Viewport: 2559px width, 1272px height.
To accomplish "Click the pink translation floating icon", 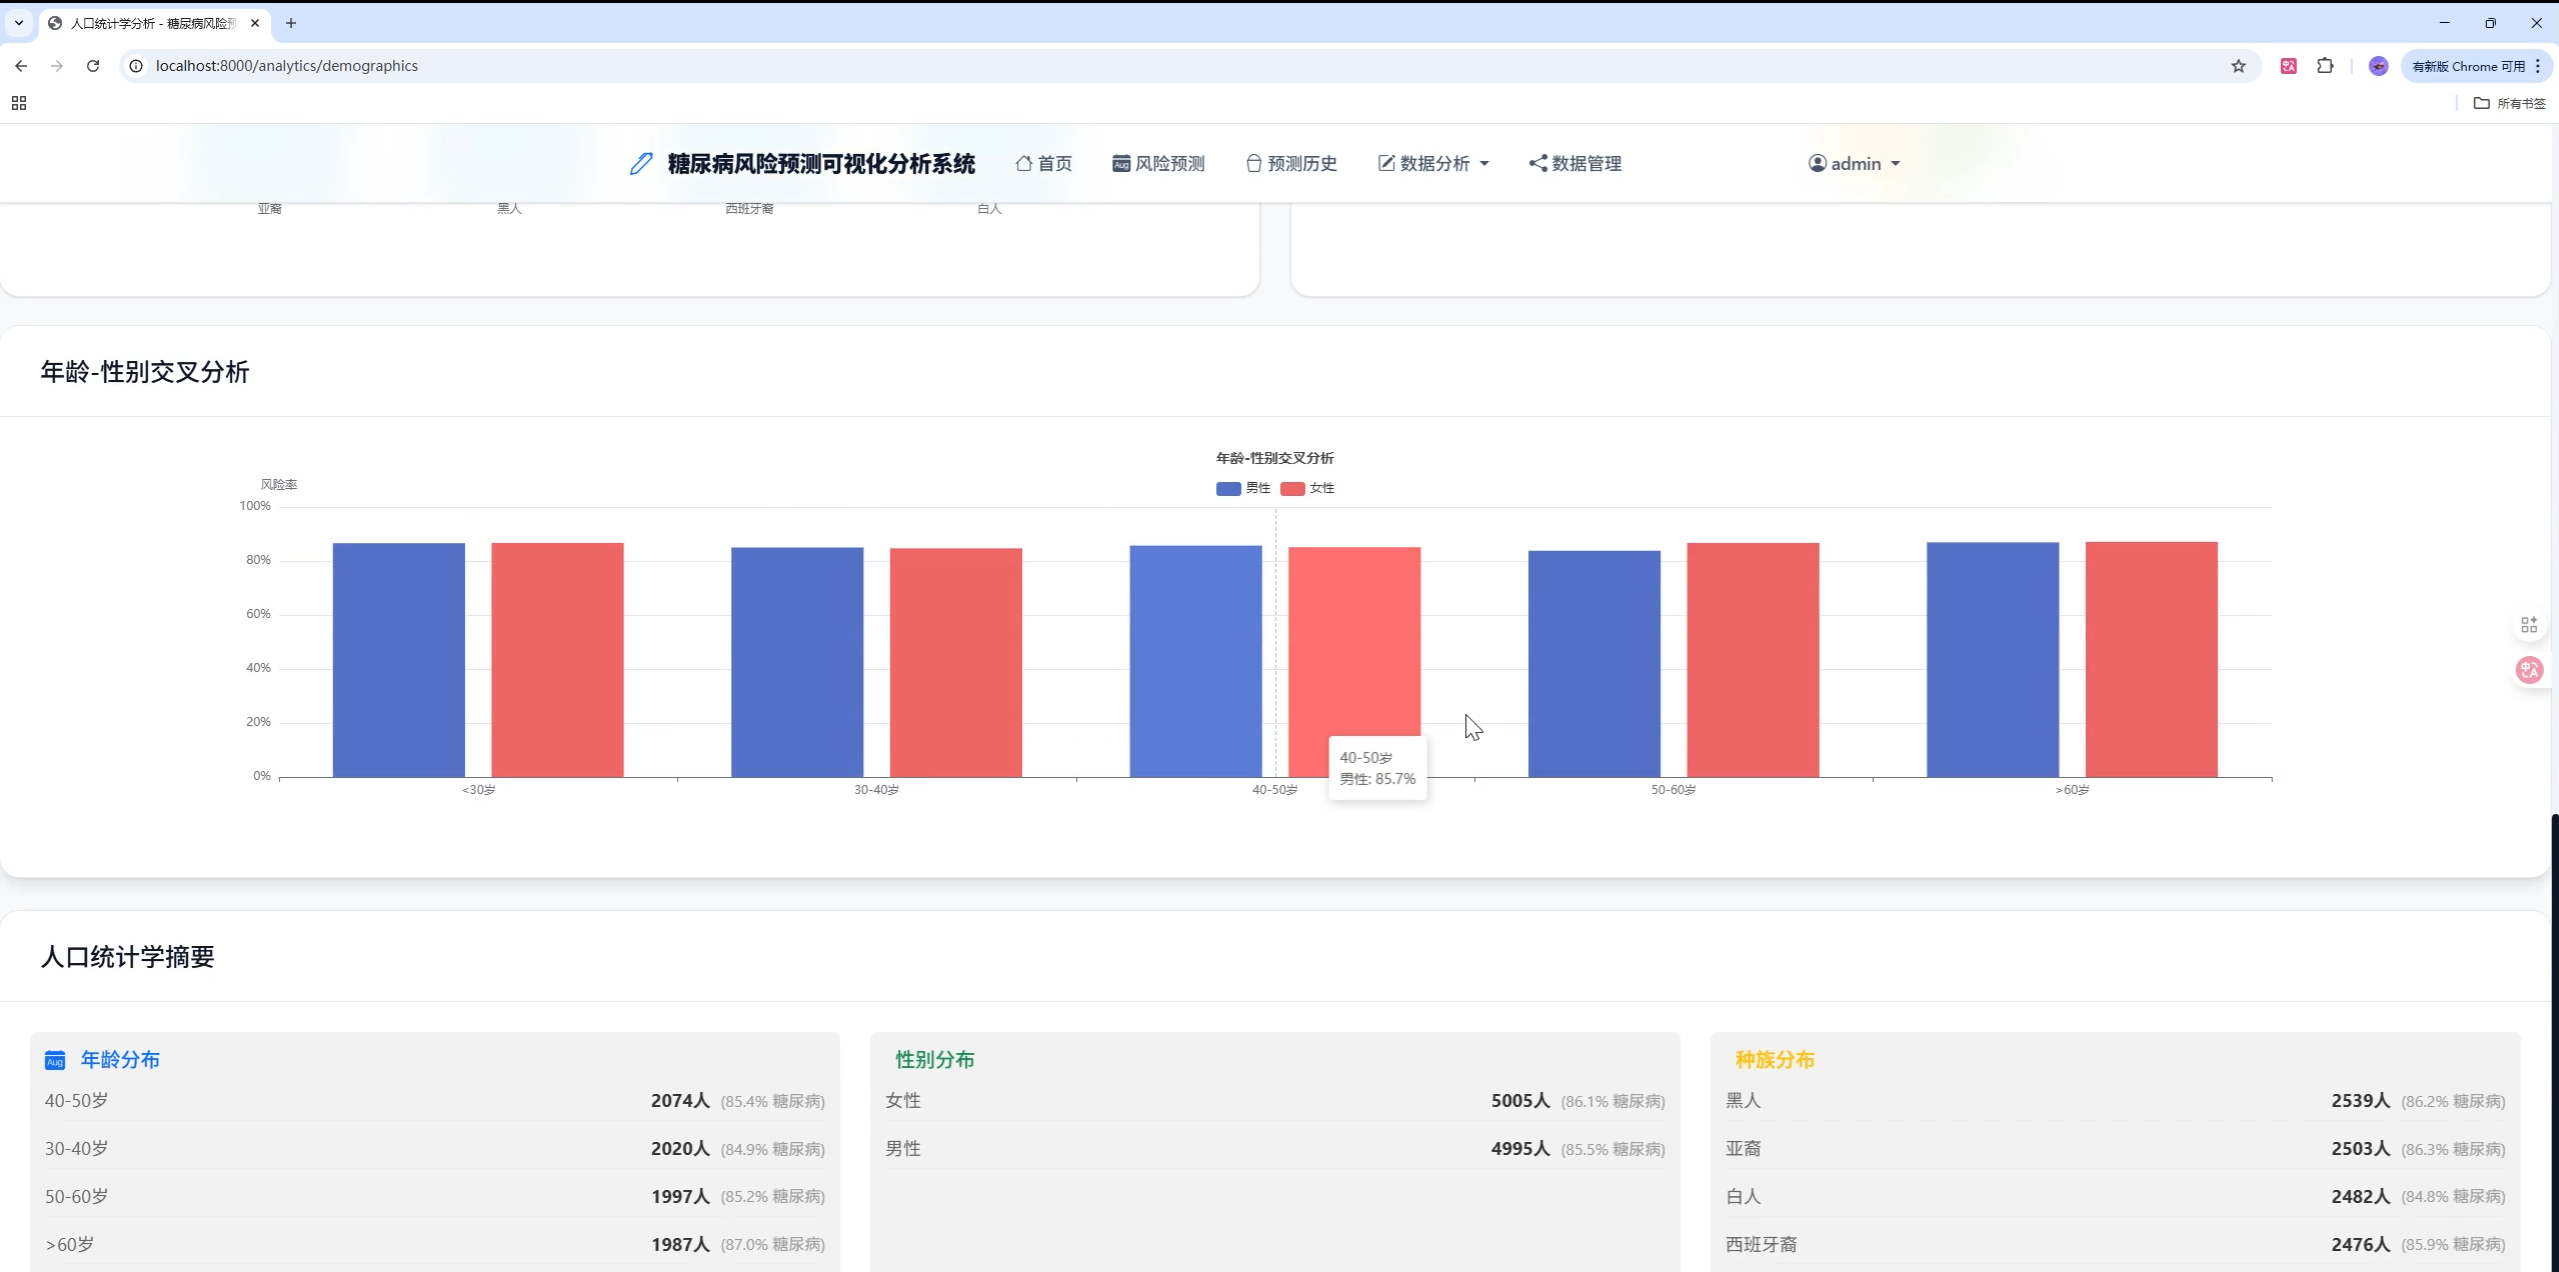I will click(x=2529, y=670).
